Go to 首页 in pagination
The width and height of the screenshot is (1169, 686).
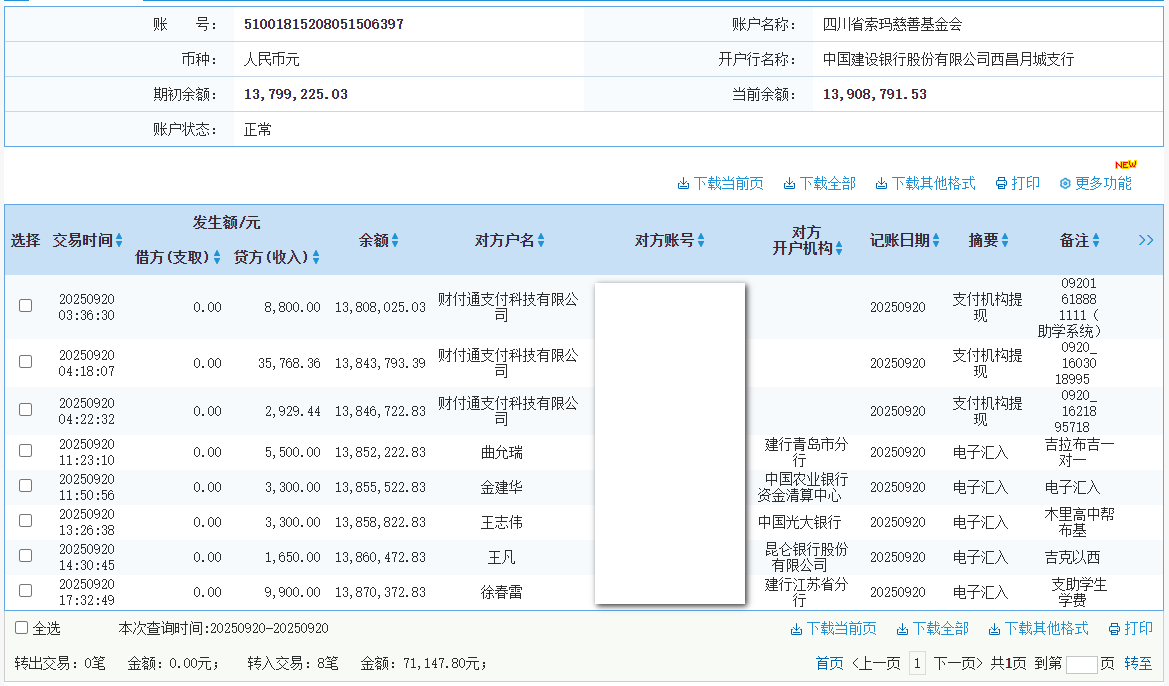point(829,663)
